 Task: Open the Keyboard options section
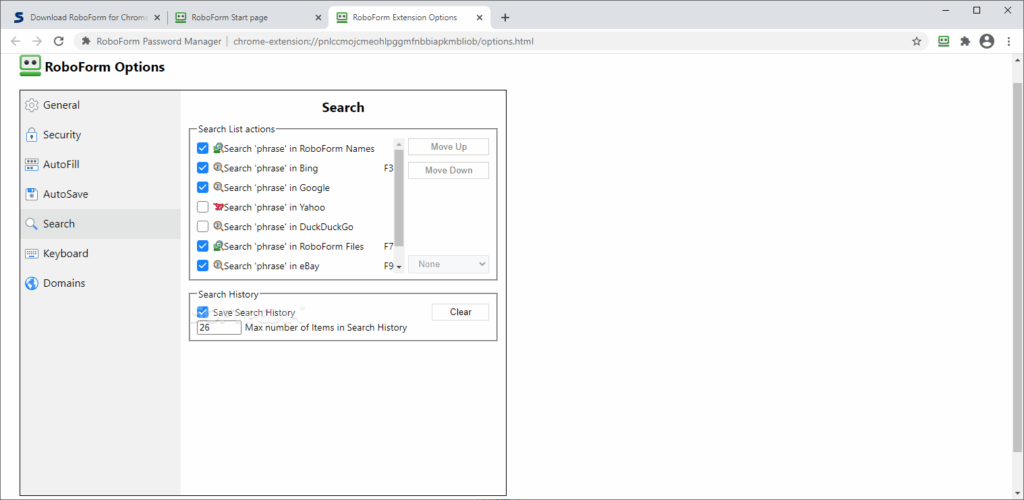(x=101, y=253)
